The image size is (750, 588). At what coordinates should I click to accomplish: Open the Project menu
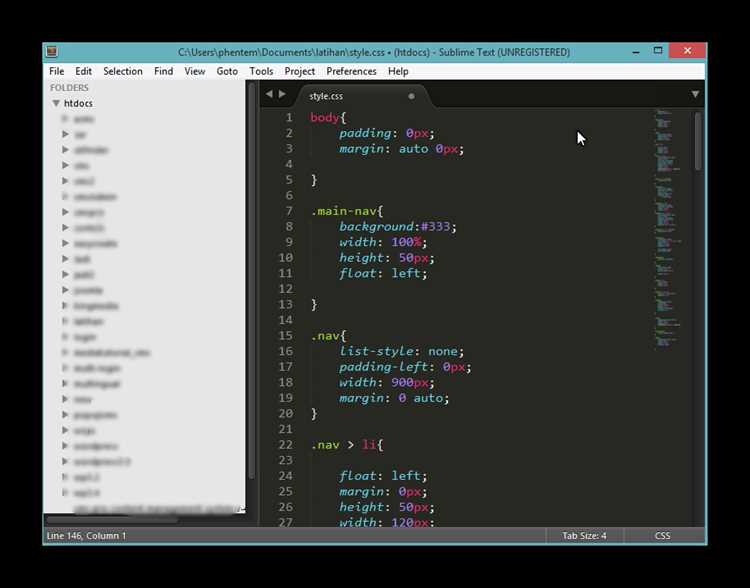(x=299, y=71)
